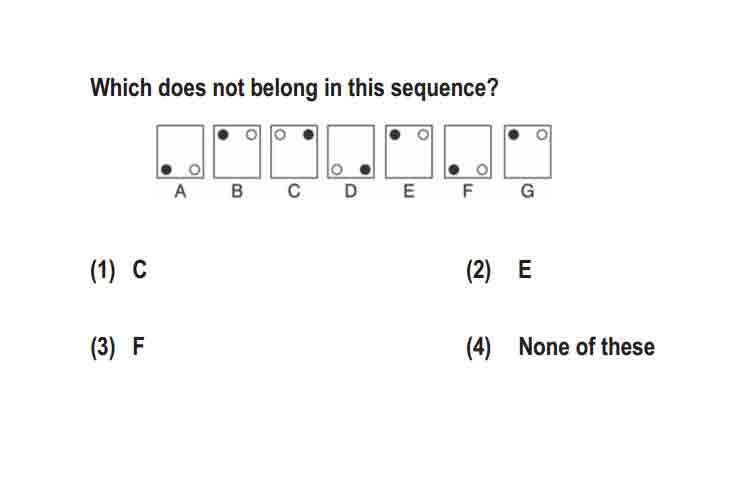The width and height of the screenshot is (750, 500).
Task: Choose option (4) None of these
Action: pyautogui.click(x=561, y=347)
